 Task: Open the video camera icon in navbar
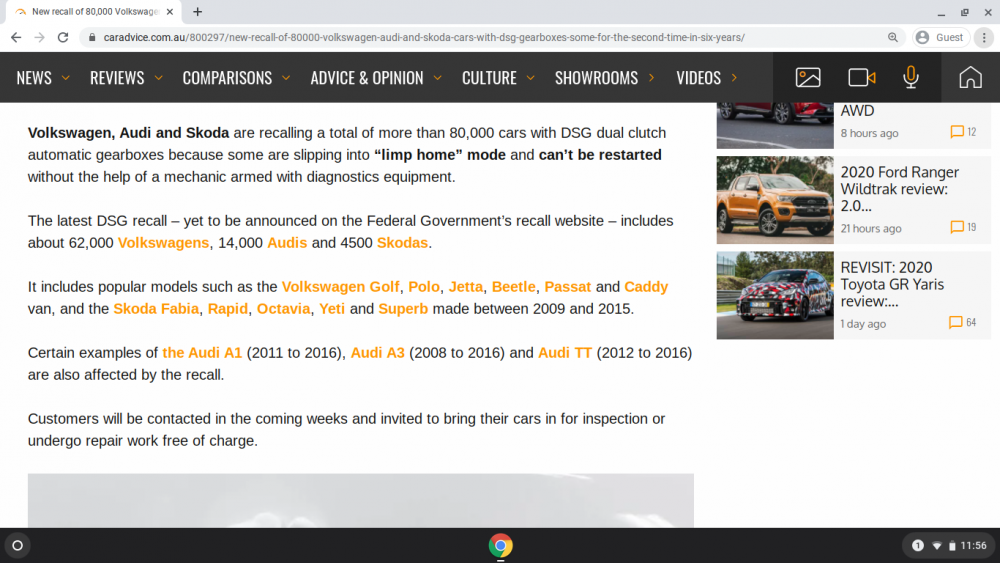click(x=862, y=78)
